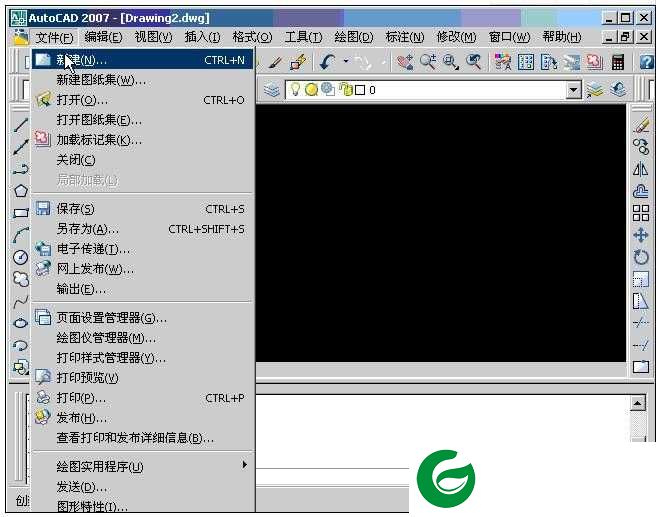Open the Layer Properties Manager icon
Viewport: 659px width, 517px height.
click(x=272, y=90)
